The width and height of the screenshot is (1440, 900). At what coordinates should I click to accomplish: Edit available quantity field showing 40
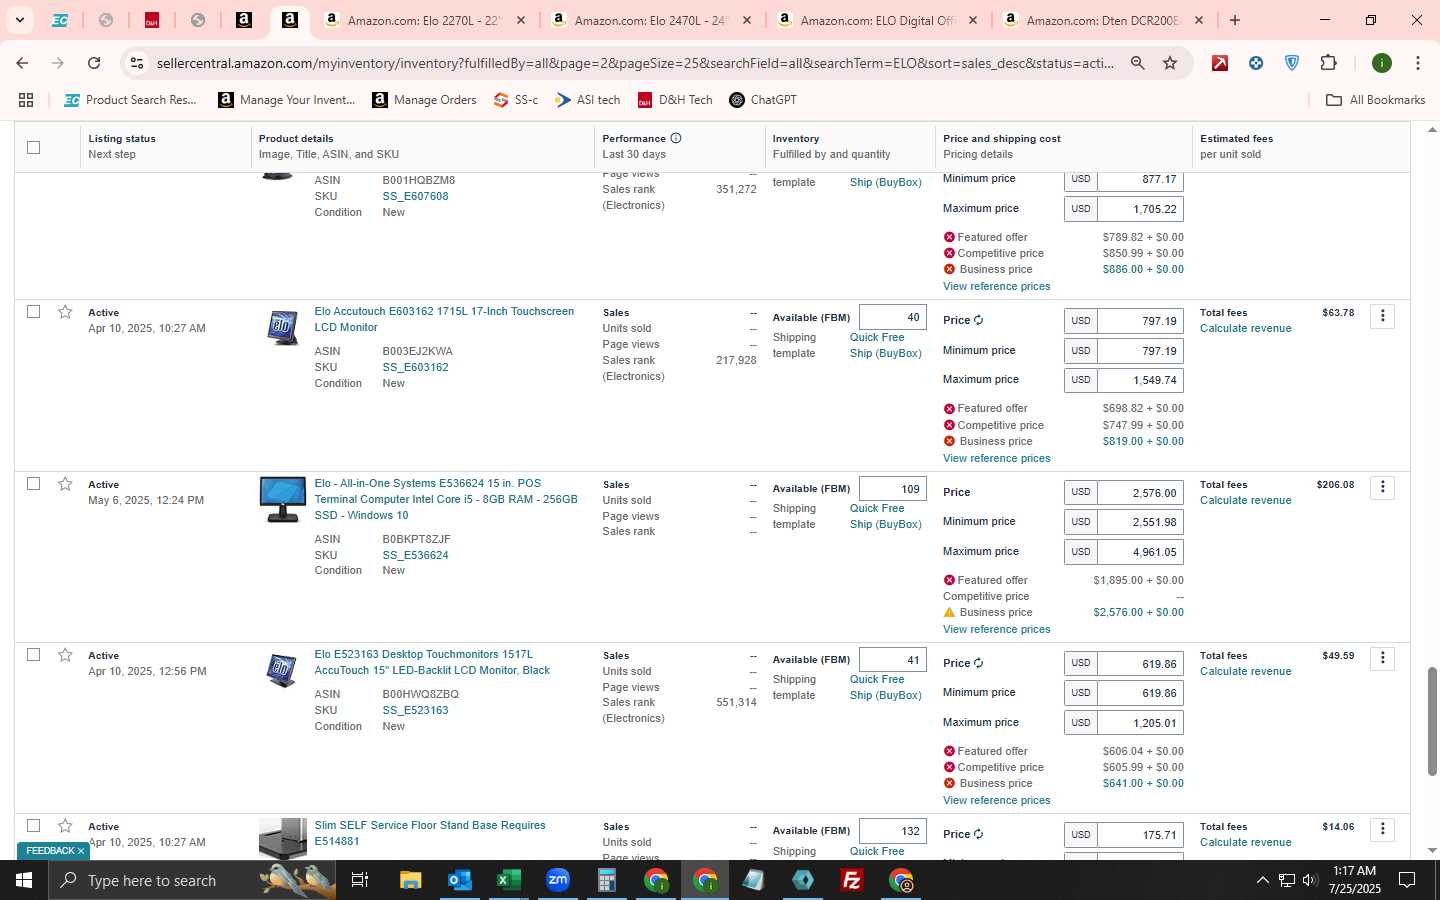pos(892,317)
